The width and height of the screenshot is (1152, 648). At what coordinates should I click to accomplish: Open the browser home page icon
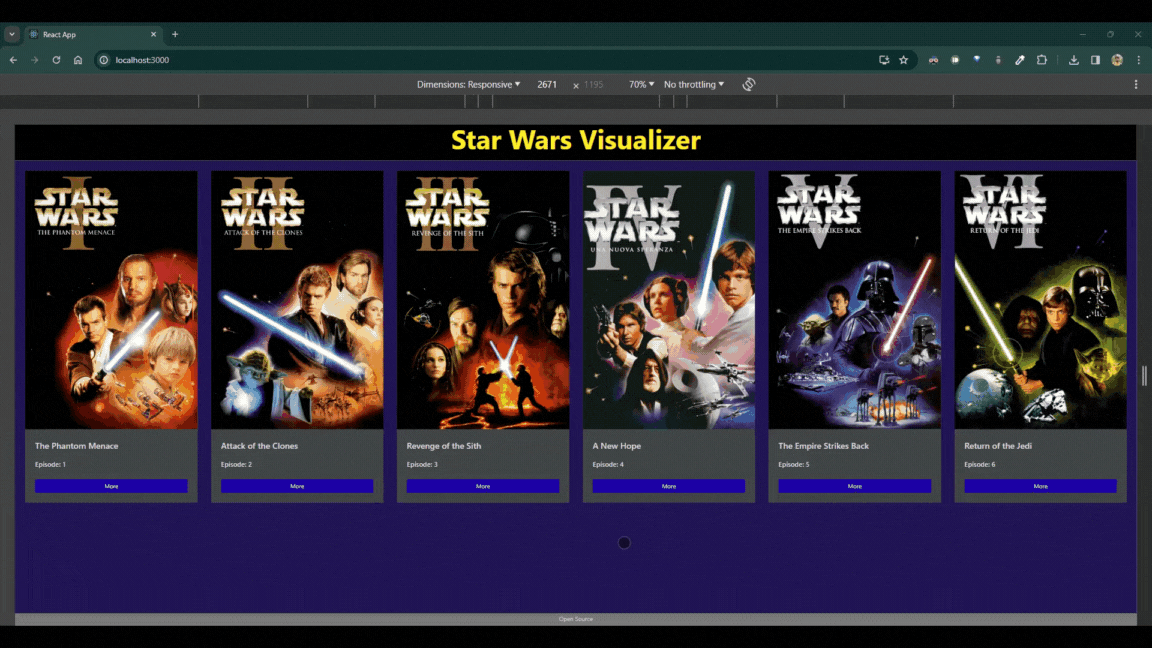tap(78, 60)
